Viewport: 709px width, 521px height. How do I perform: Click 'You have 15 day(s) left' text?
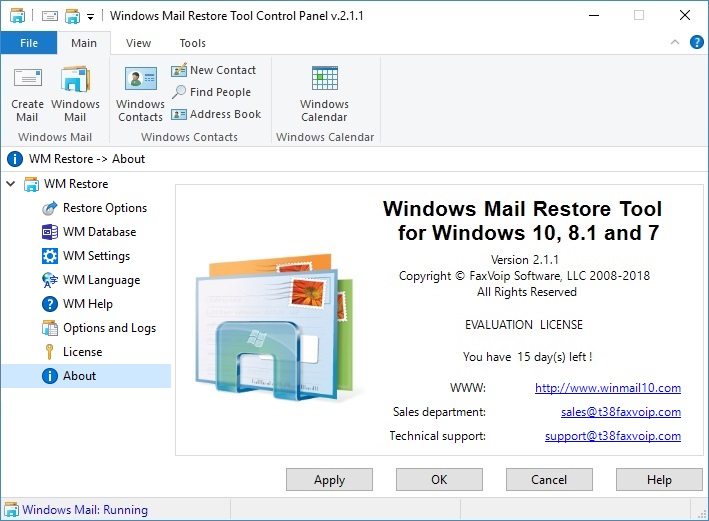[527, 357]
